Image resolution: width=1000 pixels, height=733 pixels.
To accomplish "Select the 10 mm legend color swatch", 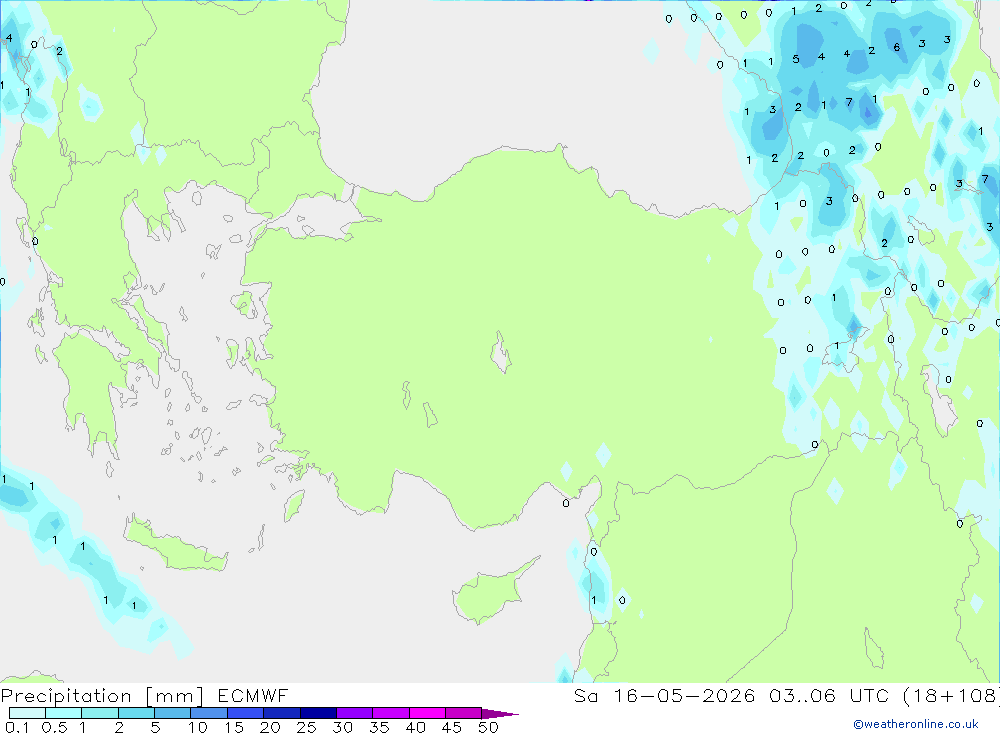I will (x=209, y=713).
